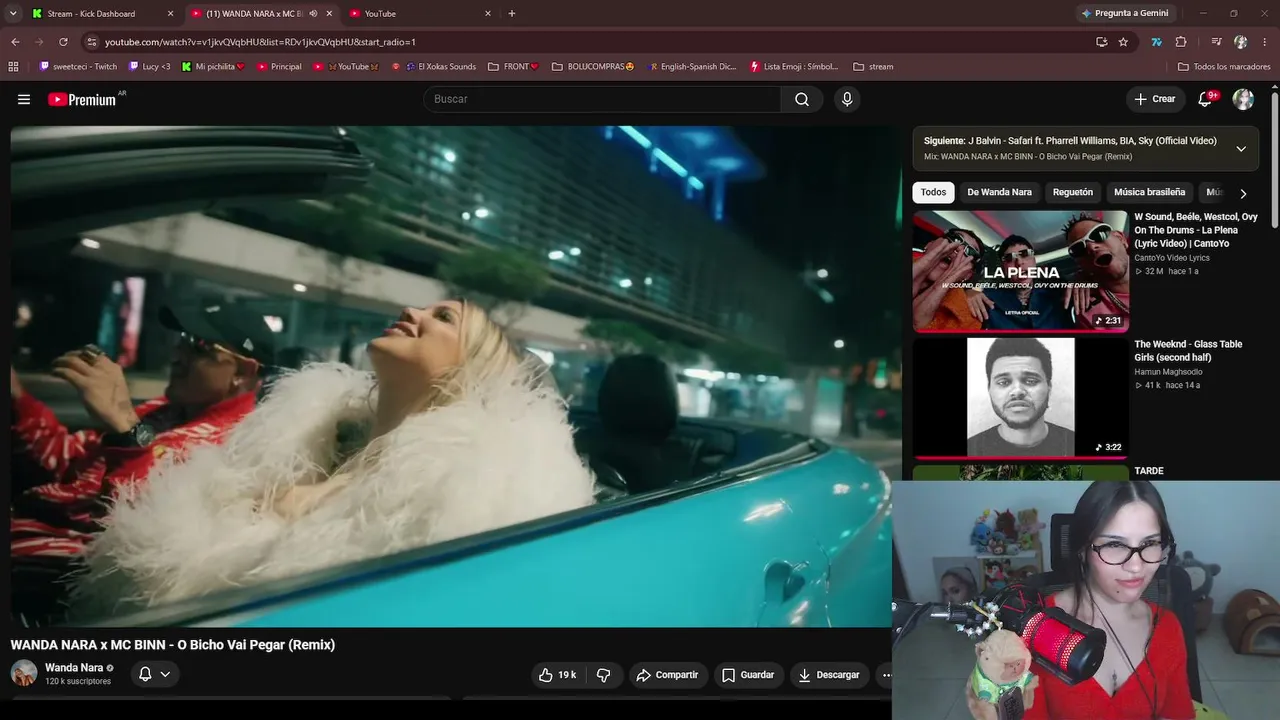Open Lucy <3 bookmark
Screen dimensions: 1280x720
pos(150,67)
